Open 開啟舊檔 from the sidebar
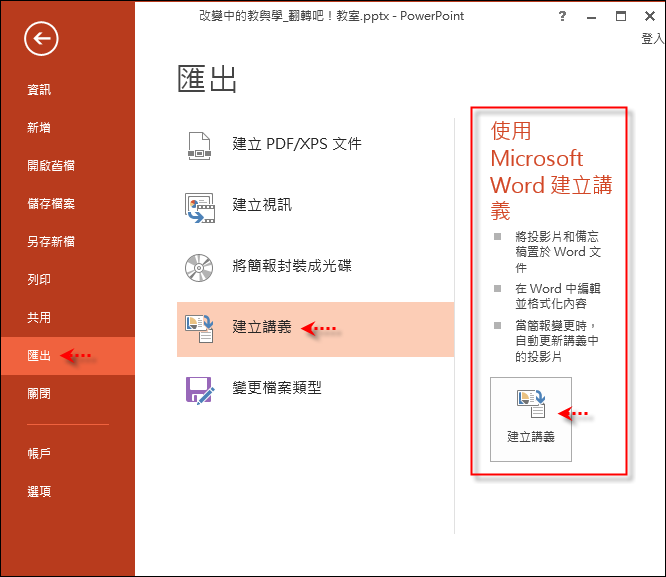 point(51,165)
